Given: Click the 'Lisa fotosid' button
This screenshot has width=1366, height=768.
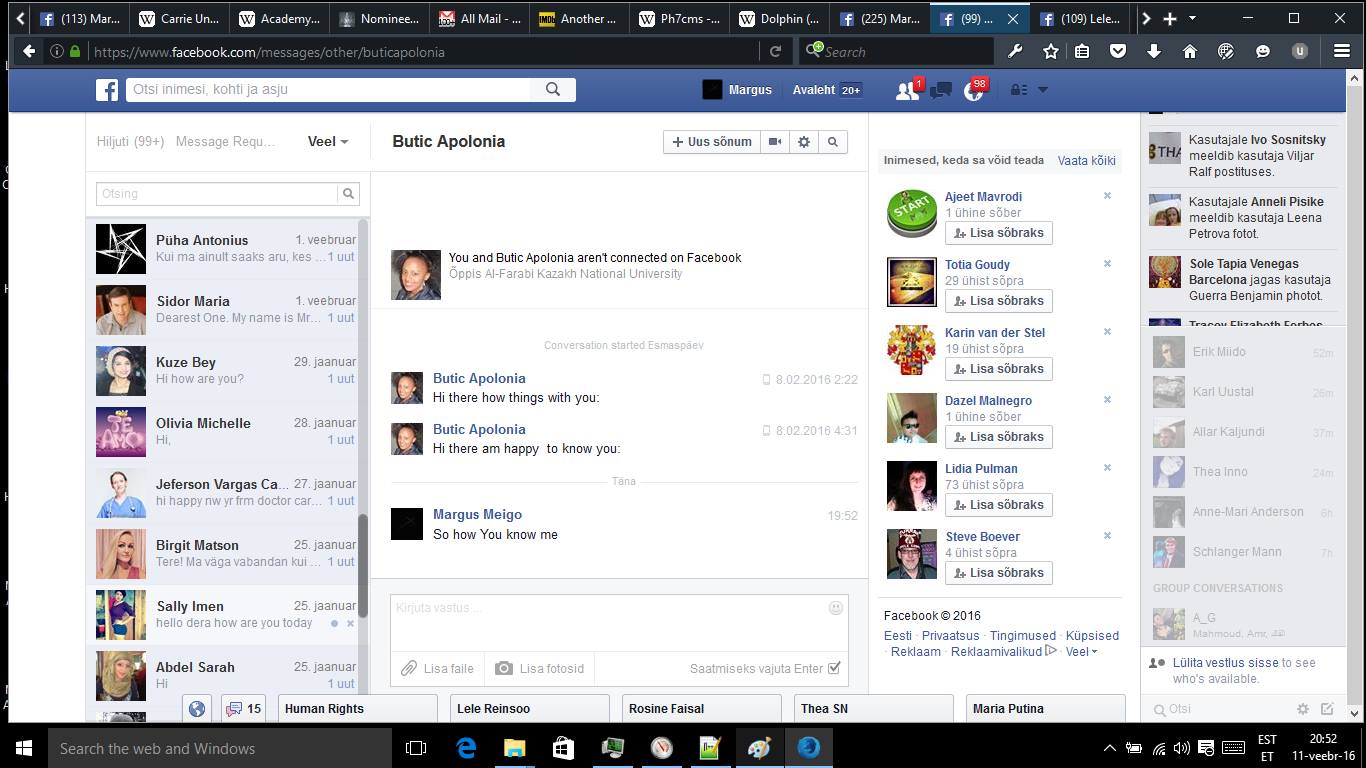Looking at the screenshot, I should pyautogui.click(x=540, y=668).
